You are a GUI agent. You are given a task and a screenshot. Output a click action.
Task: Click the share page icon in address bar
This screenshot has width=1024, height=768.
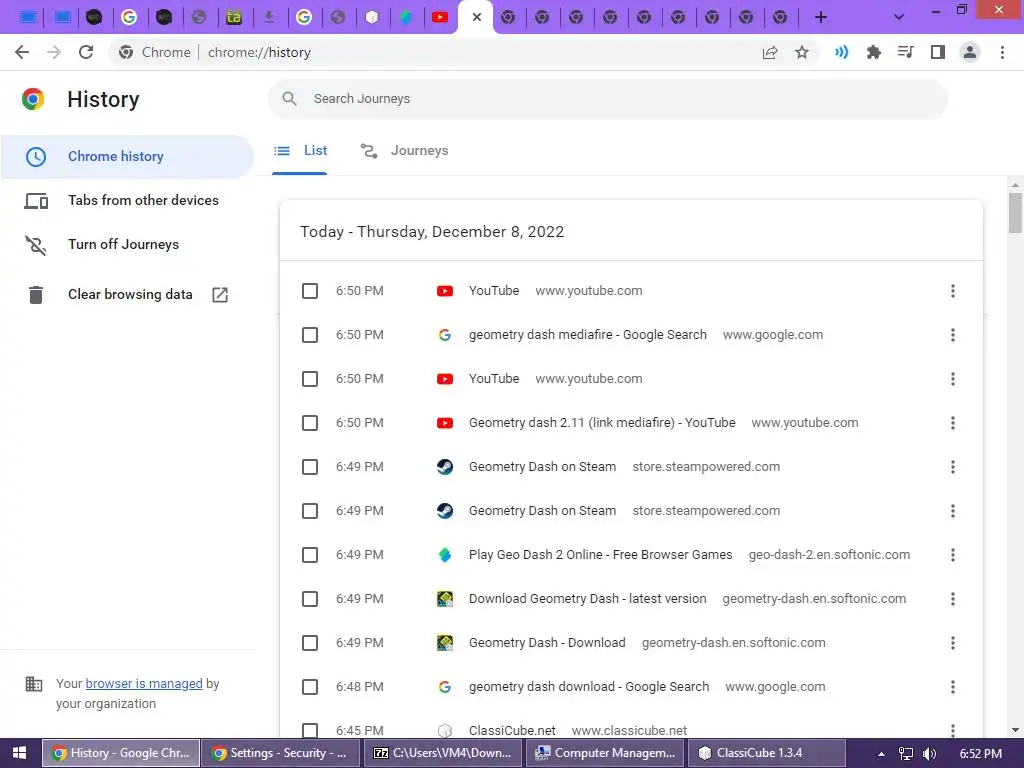point(770,52)
